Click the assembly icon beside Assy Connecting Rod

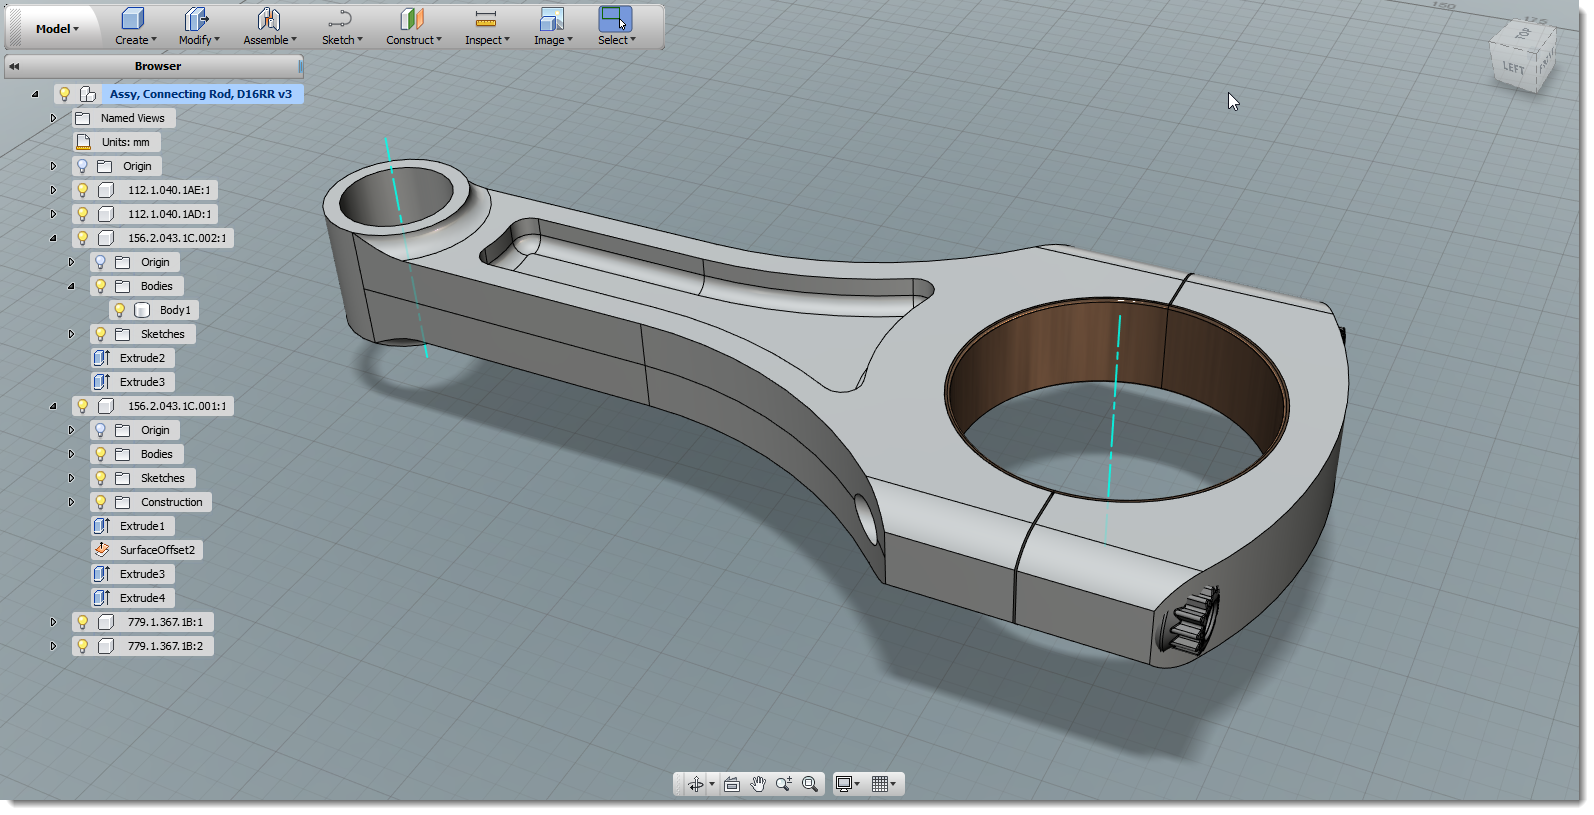(88, 94)
